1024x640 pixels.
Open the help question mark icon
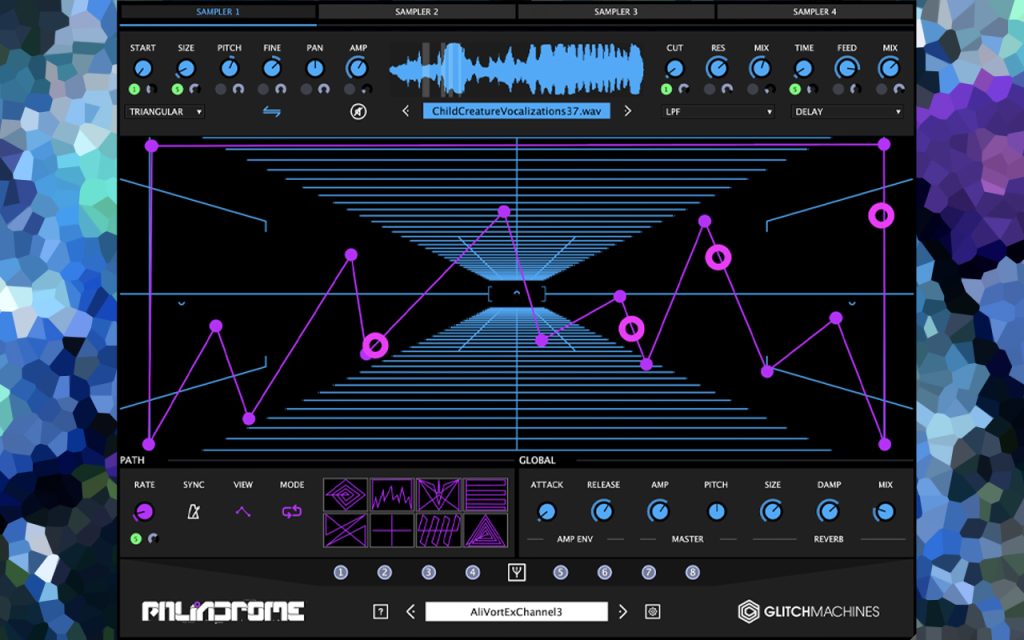click(381, 611)
